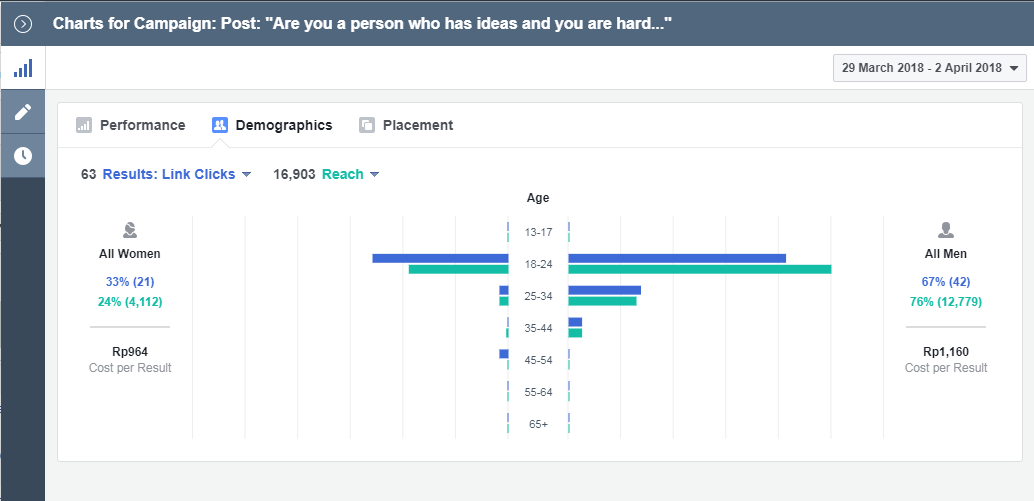
Task: Click the women 18-24 blue bar
Action: click(441, 258)
